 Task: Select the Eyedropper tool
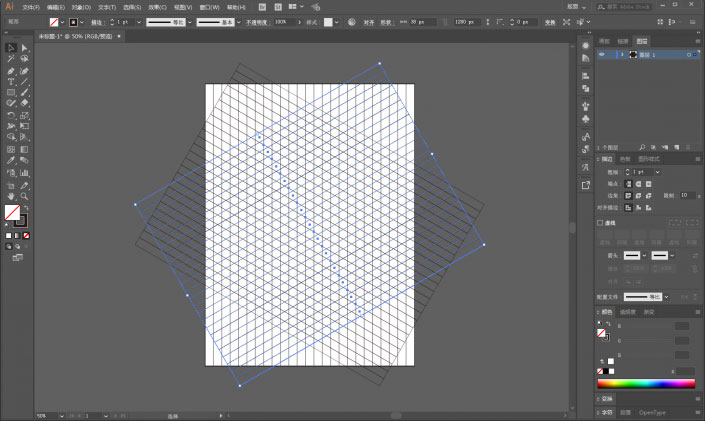pyautogui.click(x=11, y=161)
